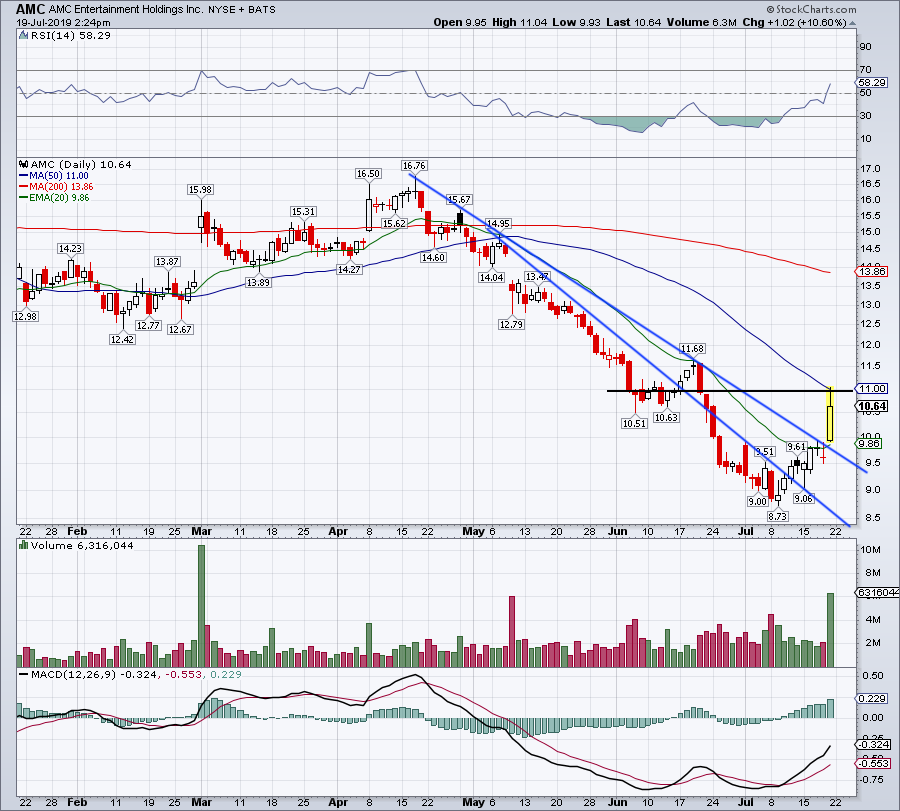Click the 'AMC (Daily) 10.64' legend text
This screenshot has height=811, width=900.
coord(81,164)
